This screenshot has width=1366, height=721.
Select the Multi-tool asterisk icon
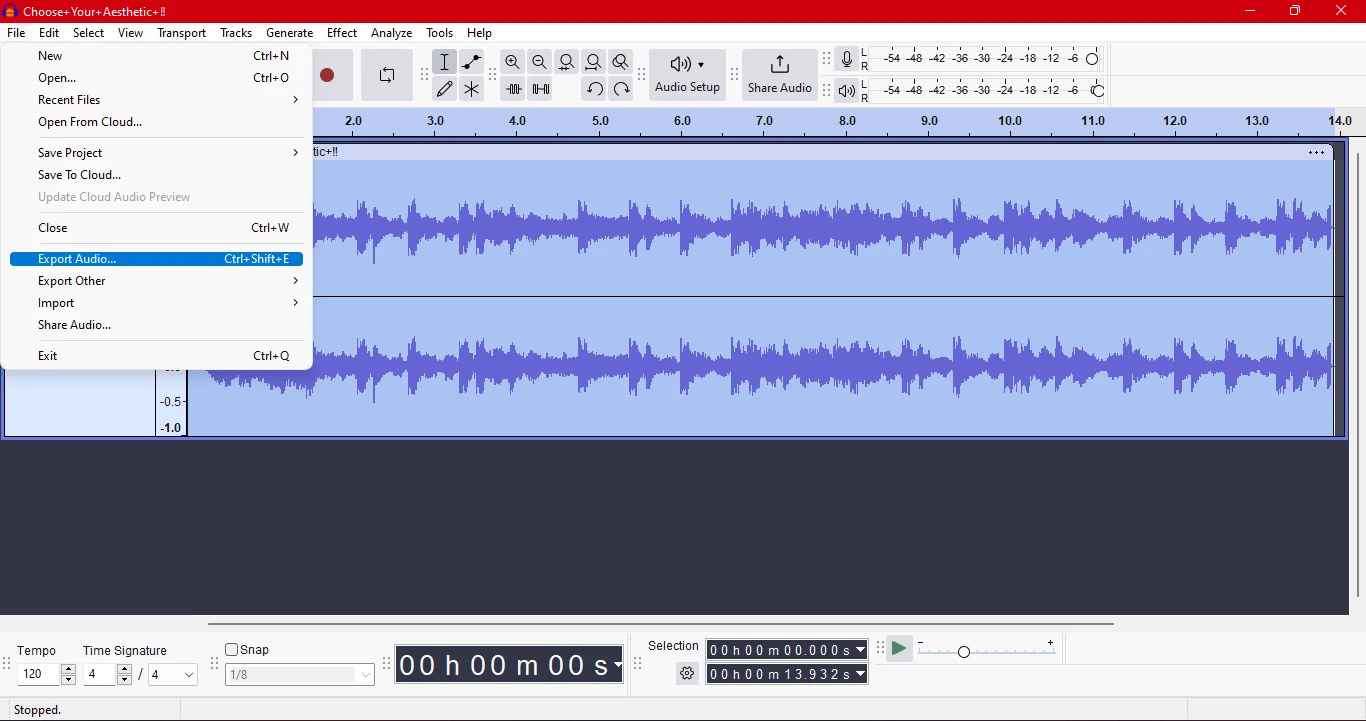472,89
